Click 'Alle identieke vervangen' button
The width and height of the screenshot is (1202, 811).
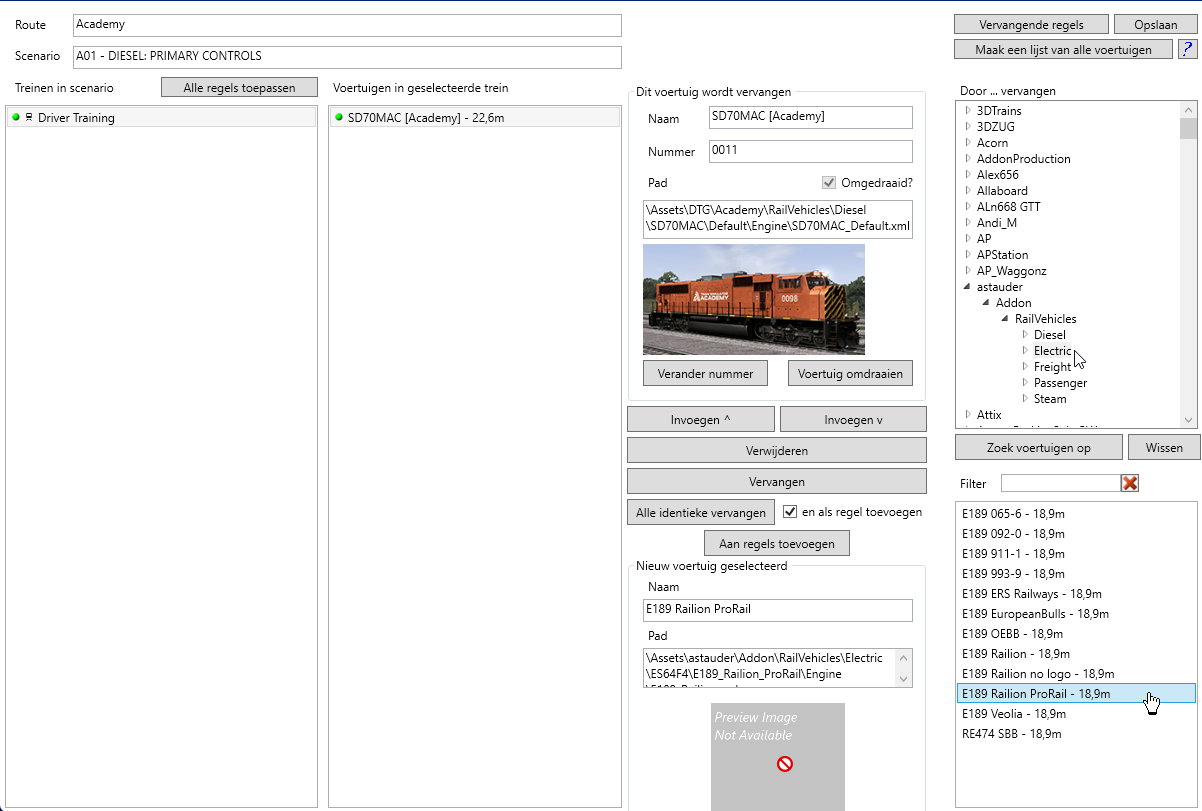tap(701, 513)
